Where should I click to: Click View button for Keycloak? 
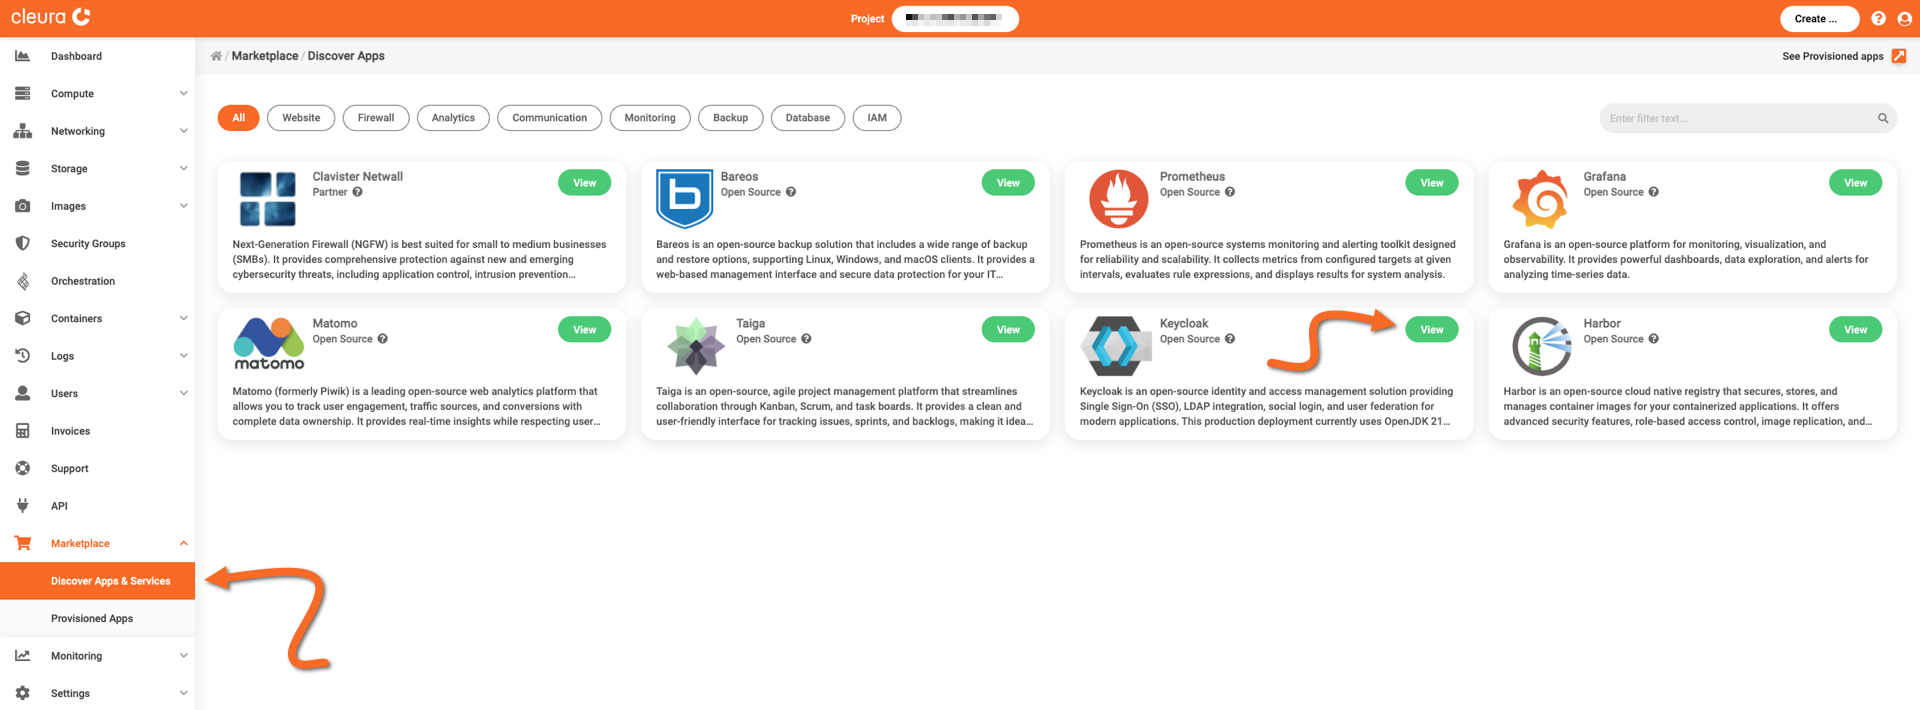[1431, 330]
